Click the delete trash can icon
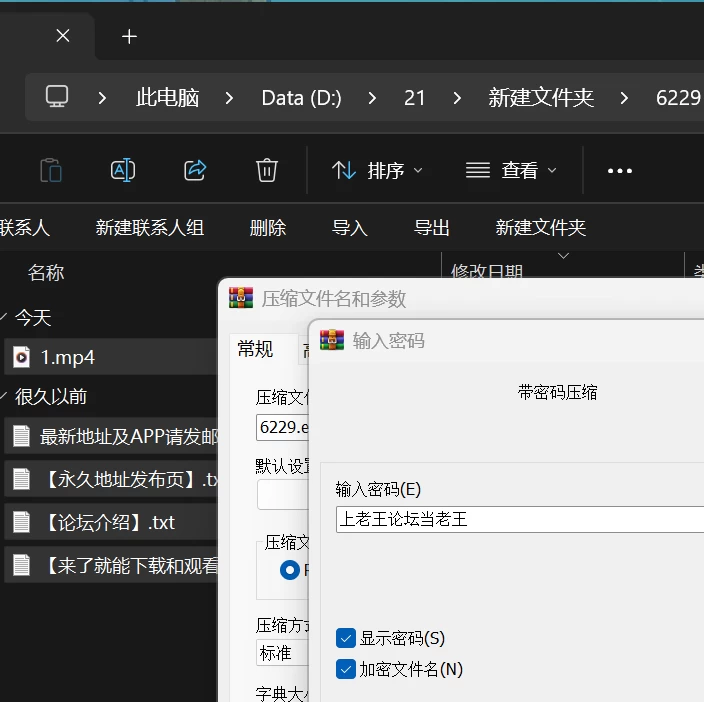Viewport: 704px width, 702px height. pos(267,170)
